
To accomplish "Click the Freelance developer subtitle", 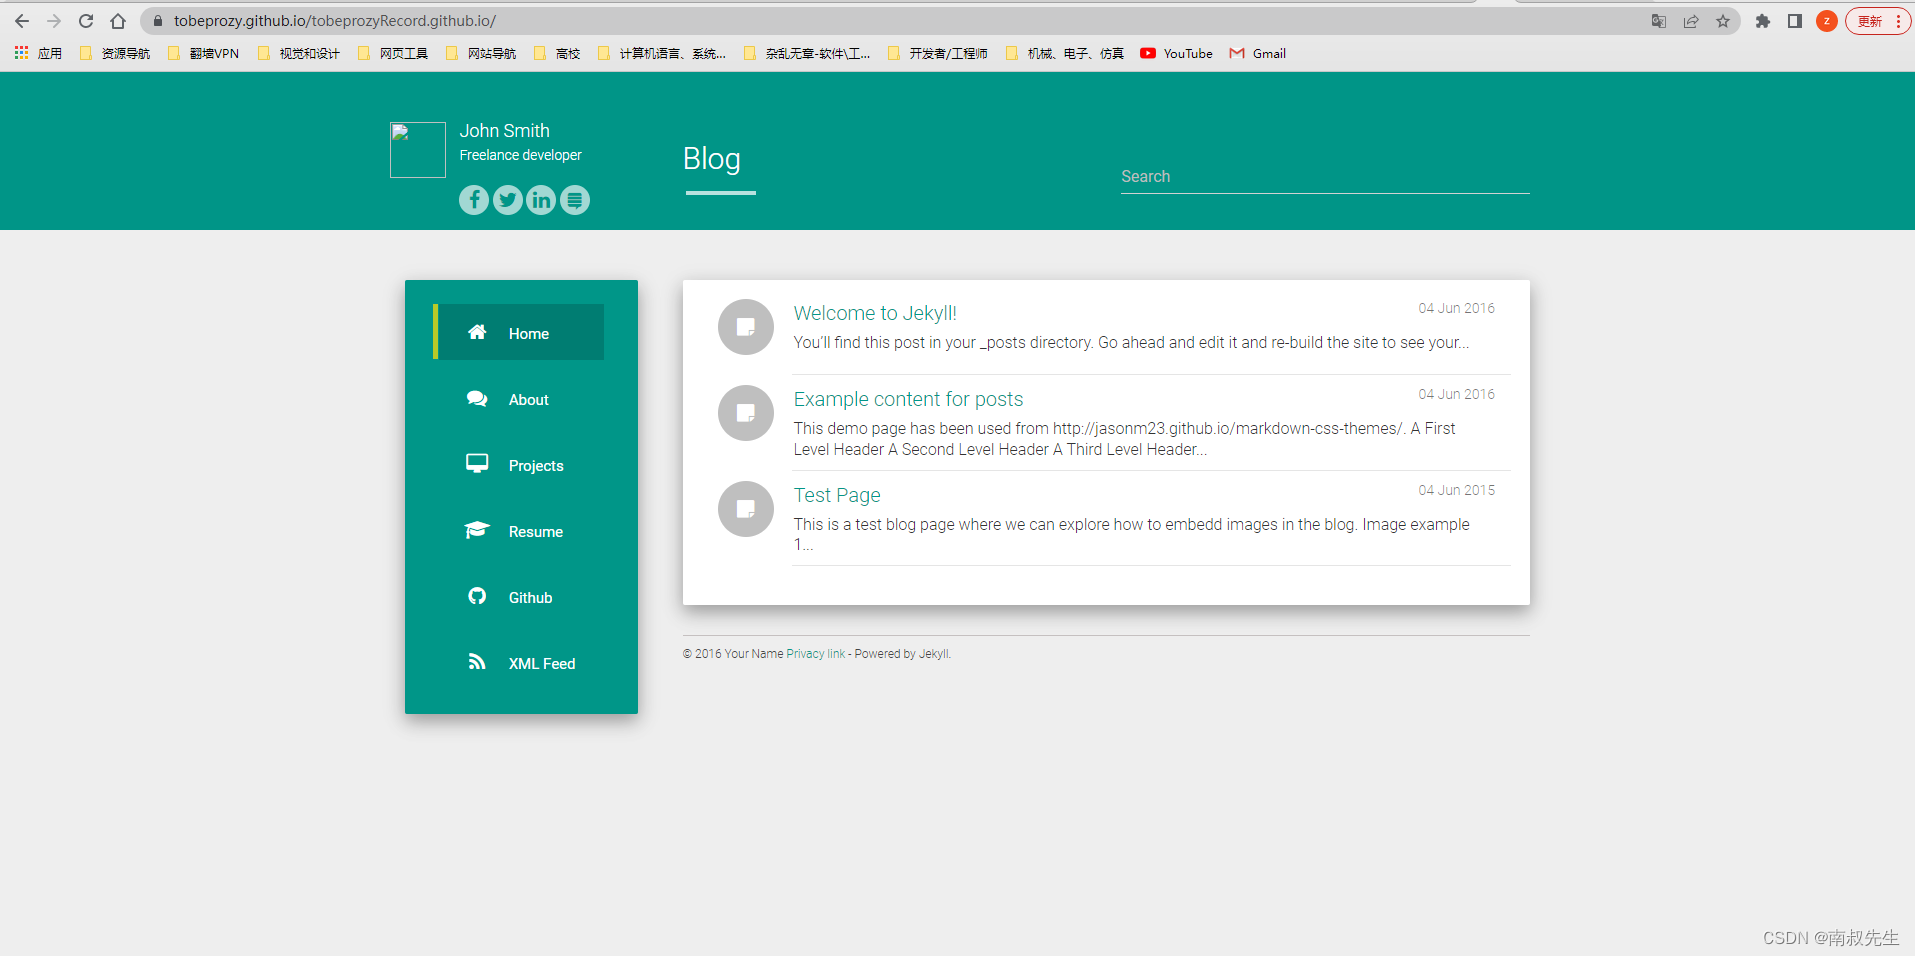I will (x=520, y=155).
